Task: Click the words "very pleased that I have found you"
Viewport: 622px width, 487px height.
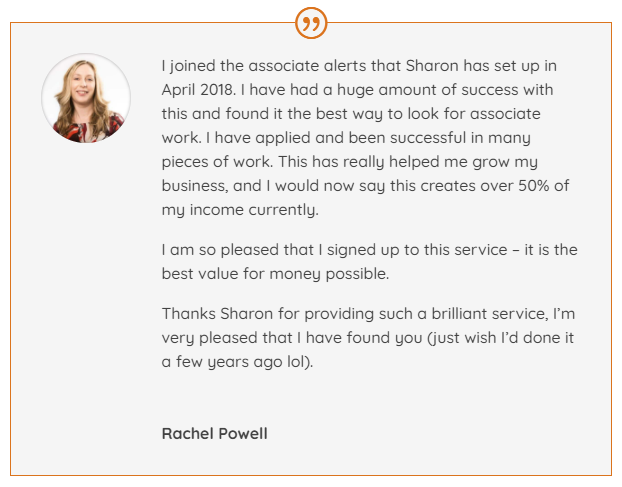Action: [x=292, y=338]
